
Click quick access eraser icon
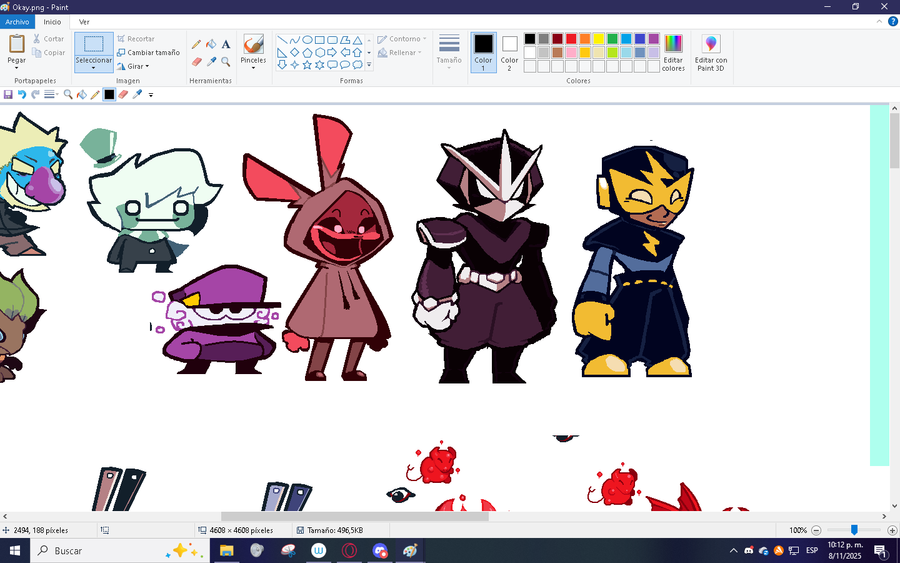pos(123,94)
